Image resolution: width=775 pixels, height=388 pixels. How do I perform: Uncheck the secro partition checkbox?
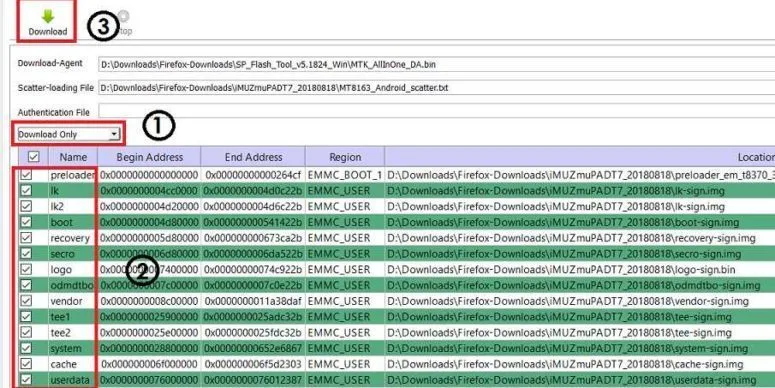pos(26,254)
